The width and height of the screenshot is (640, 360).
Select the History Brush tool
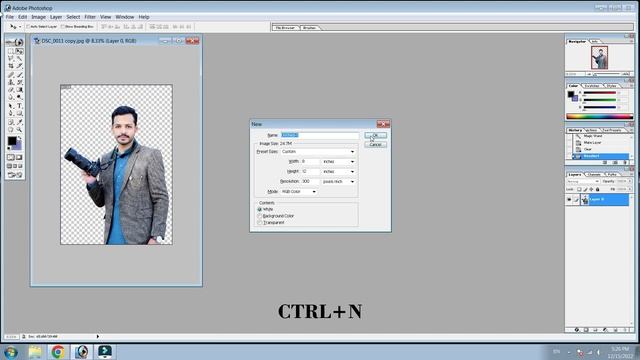click(x=19, y=82)
